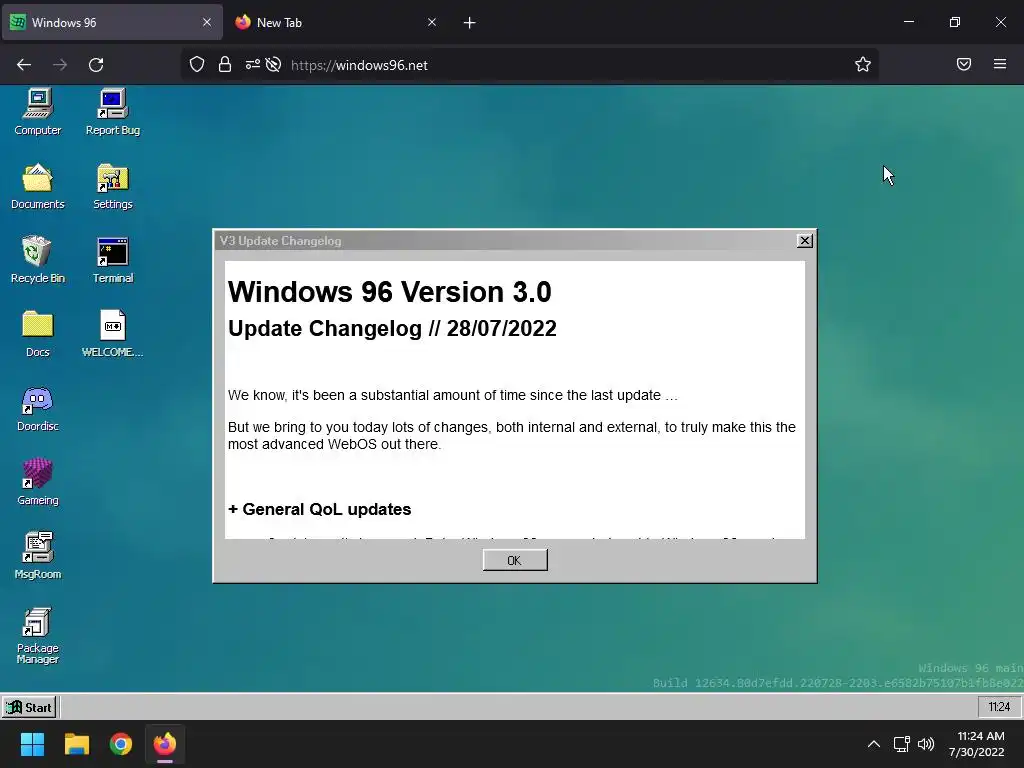The height and width of the screenshot is (768, 1024).
Task: Go back one page in browser
Action: click(x=24, y=65)
